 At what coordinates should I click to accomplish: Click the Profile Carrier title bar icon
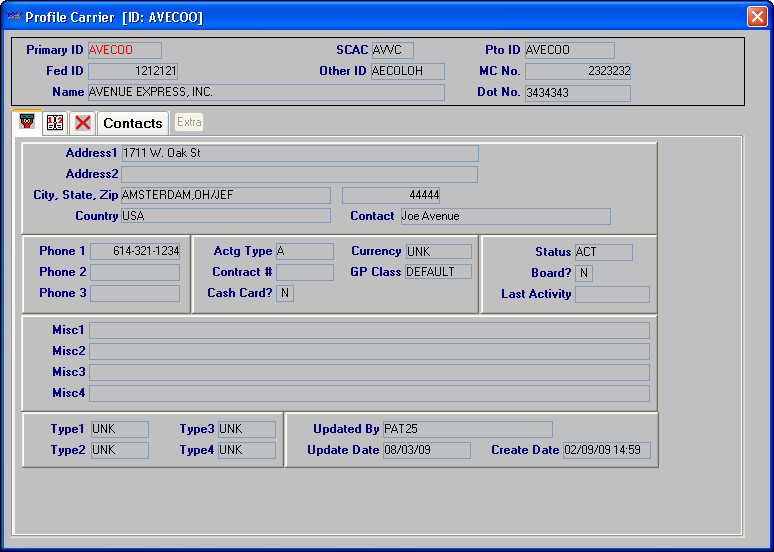[x=13, y=17]
